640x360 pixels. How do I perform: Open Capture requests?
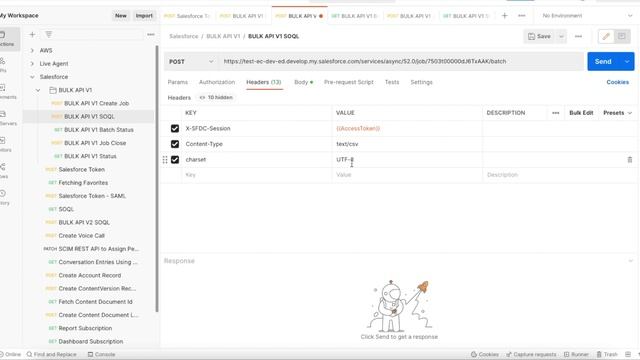click(x=531, y=354)
